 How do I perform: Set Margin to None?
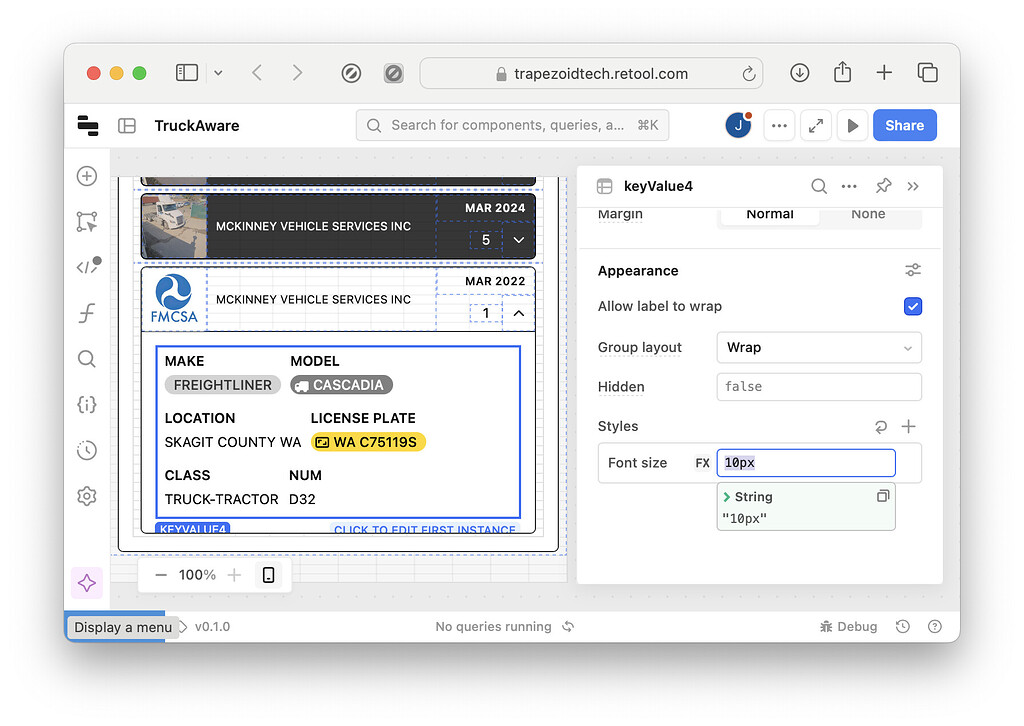(868, 215)
